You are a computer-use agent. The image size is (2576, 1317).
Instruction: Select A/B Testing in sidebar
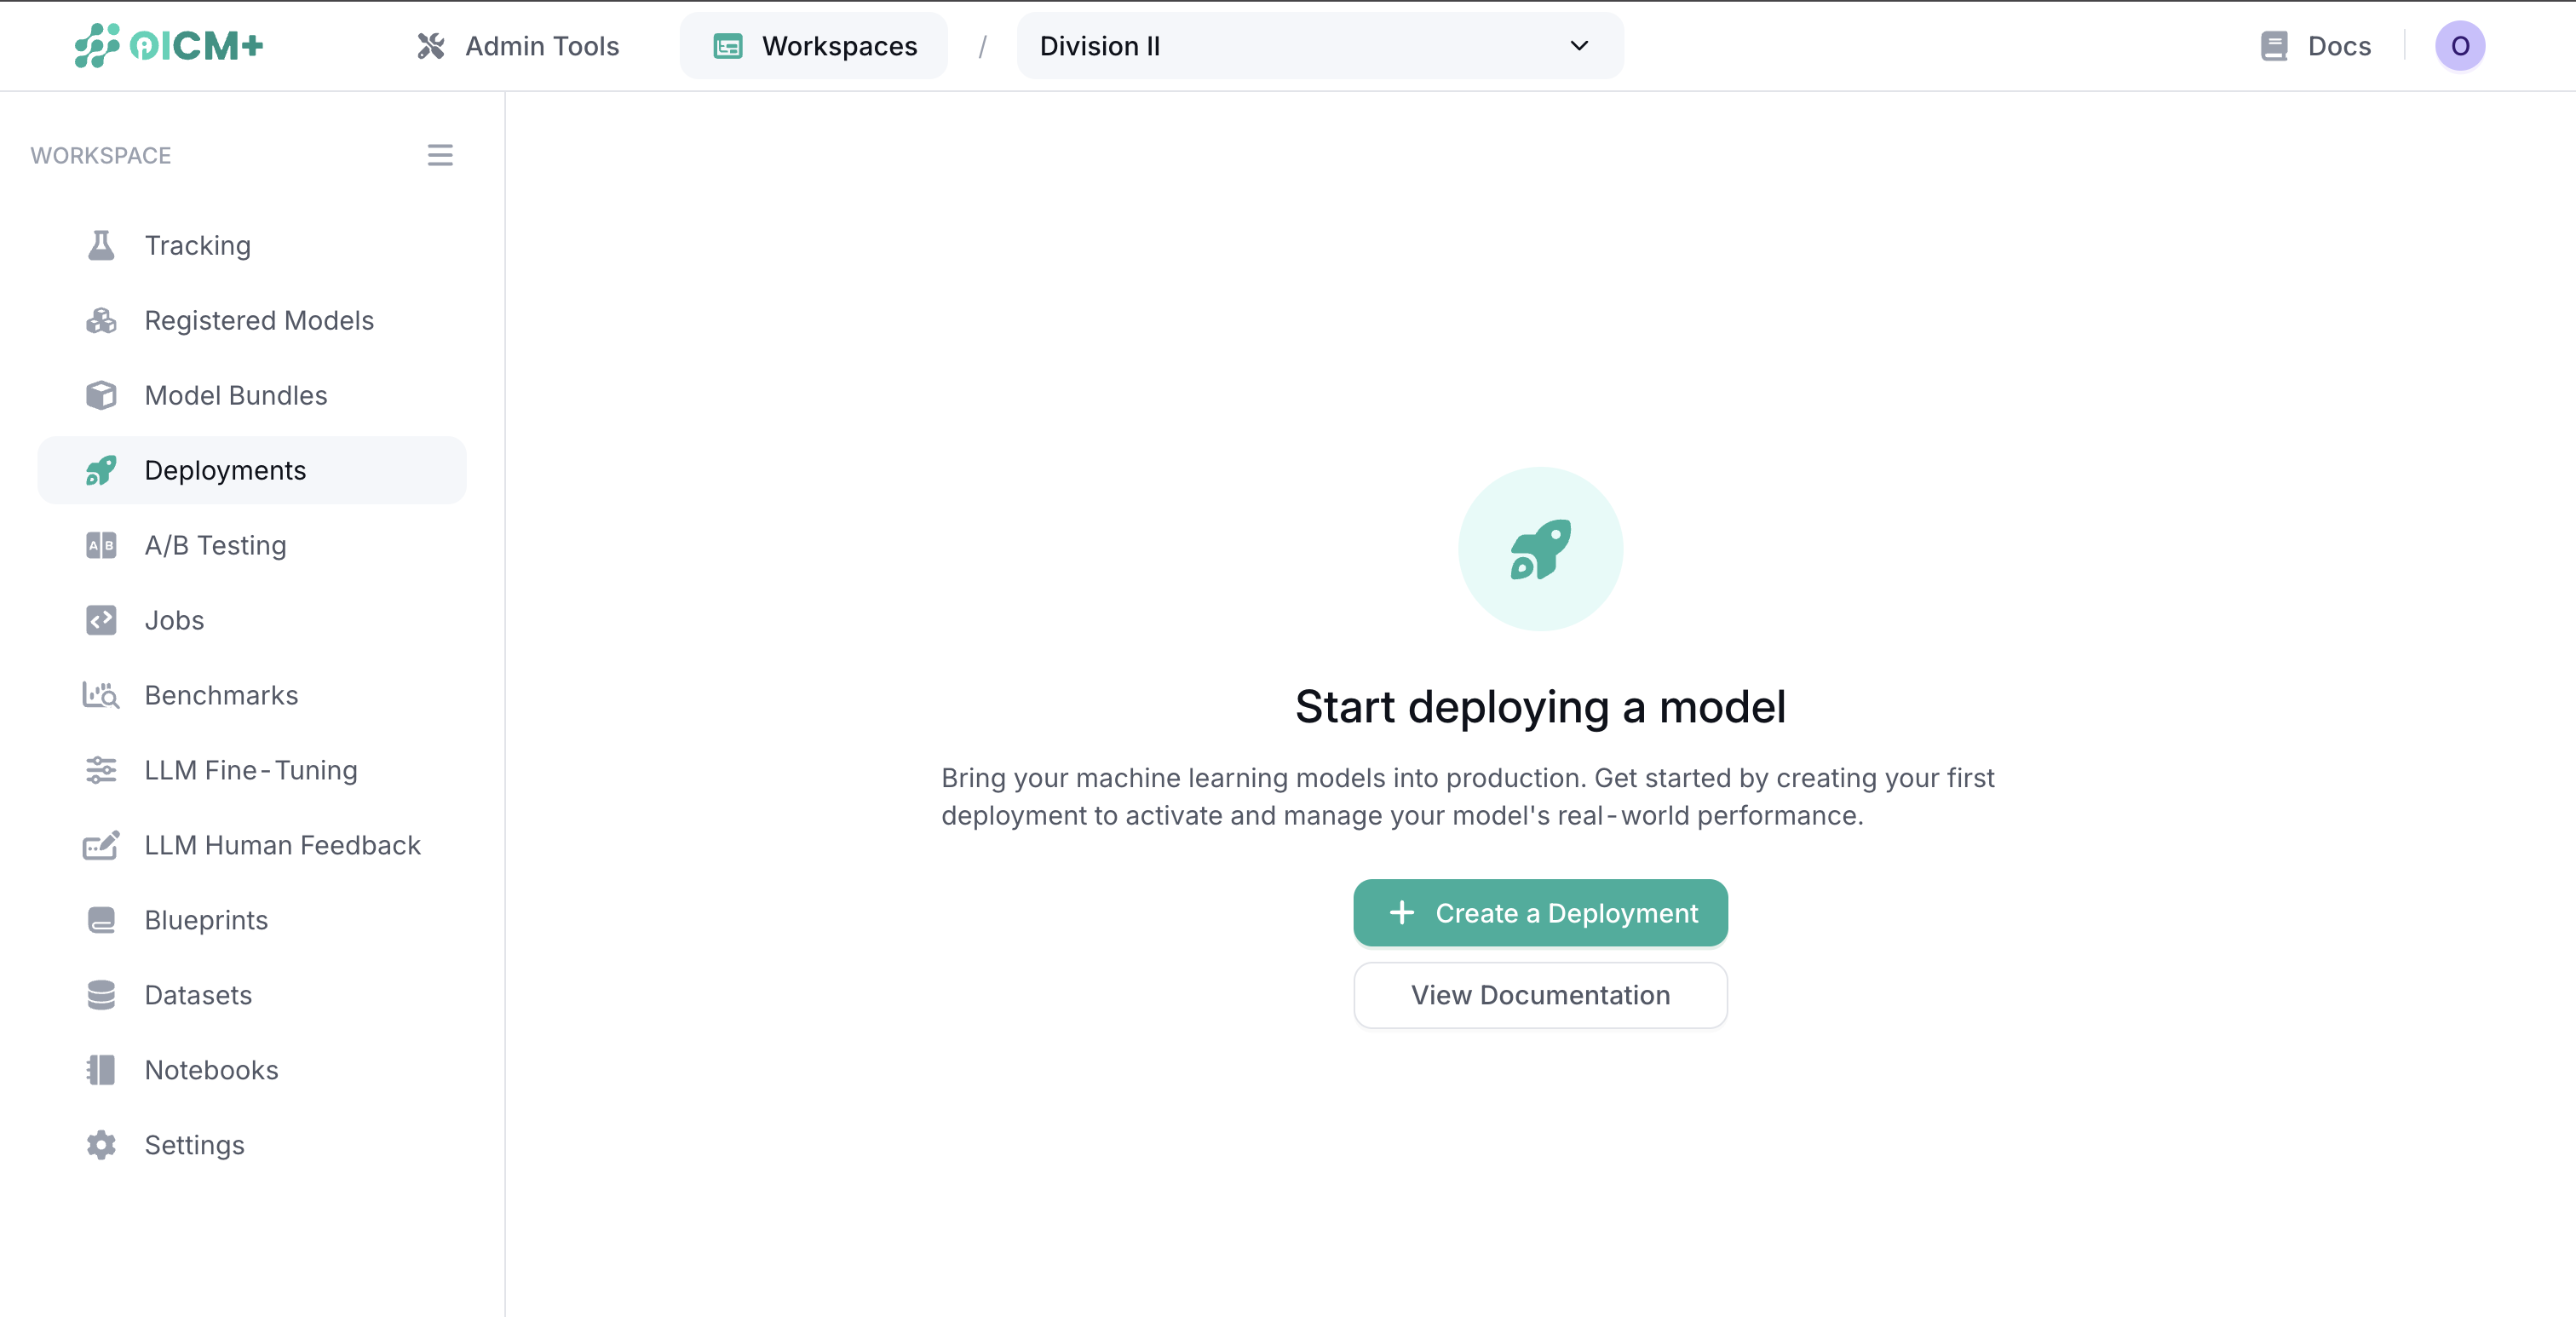(100, 545)
